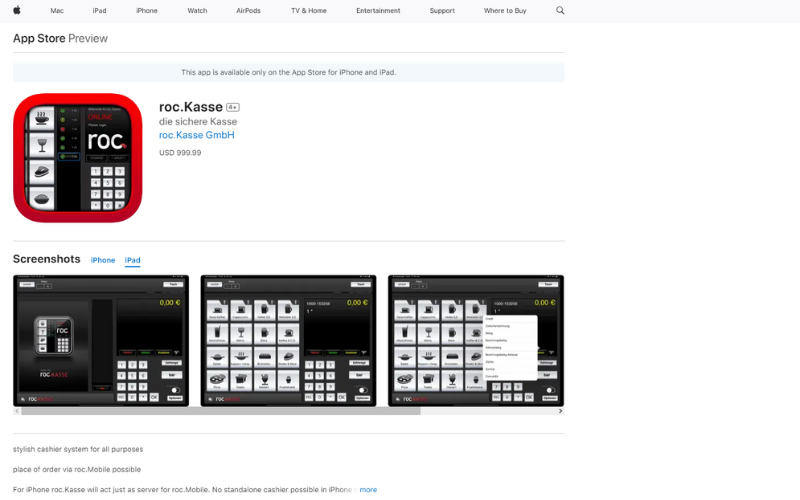Click the 4+ age rating badge

click(x=233, y=107)
